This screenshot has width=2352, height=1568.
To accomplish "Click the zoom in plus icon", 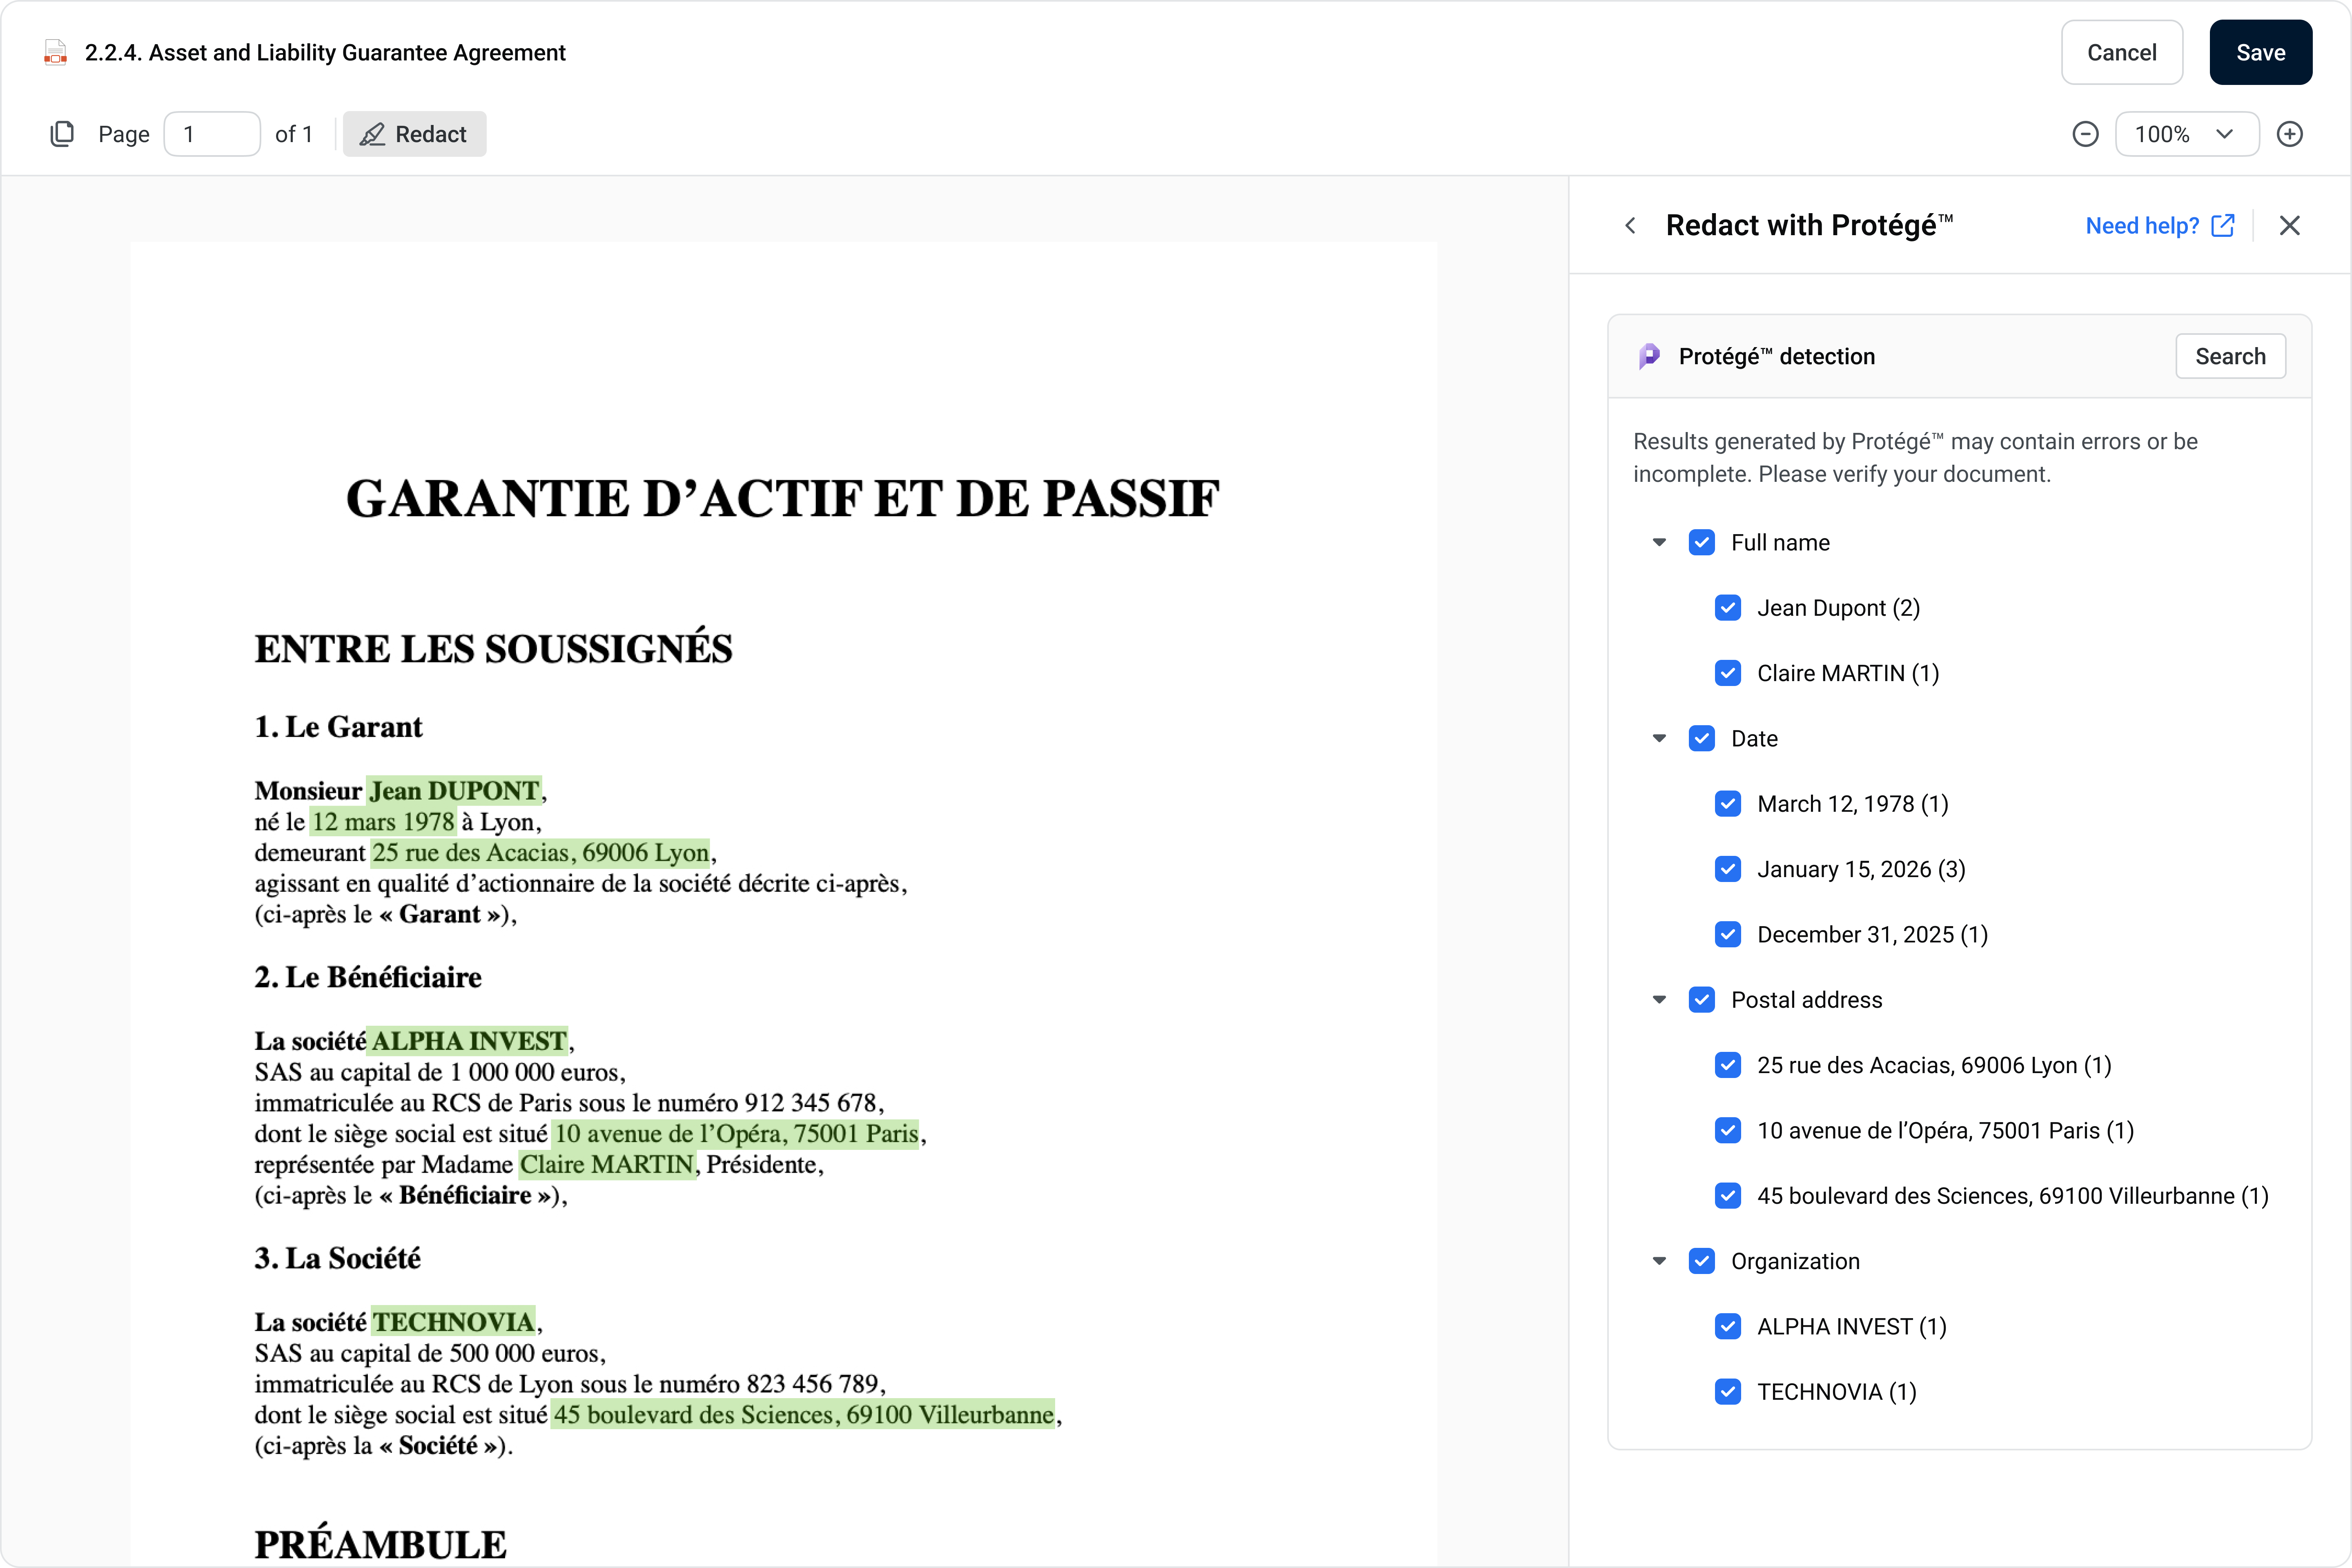I will click(2289, 134).
